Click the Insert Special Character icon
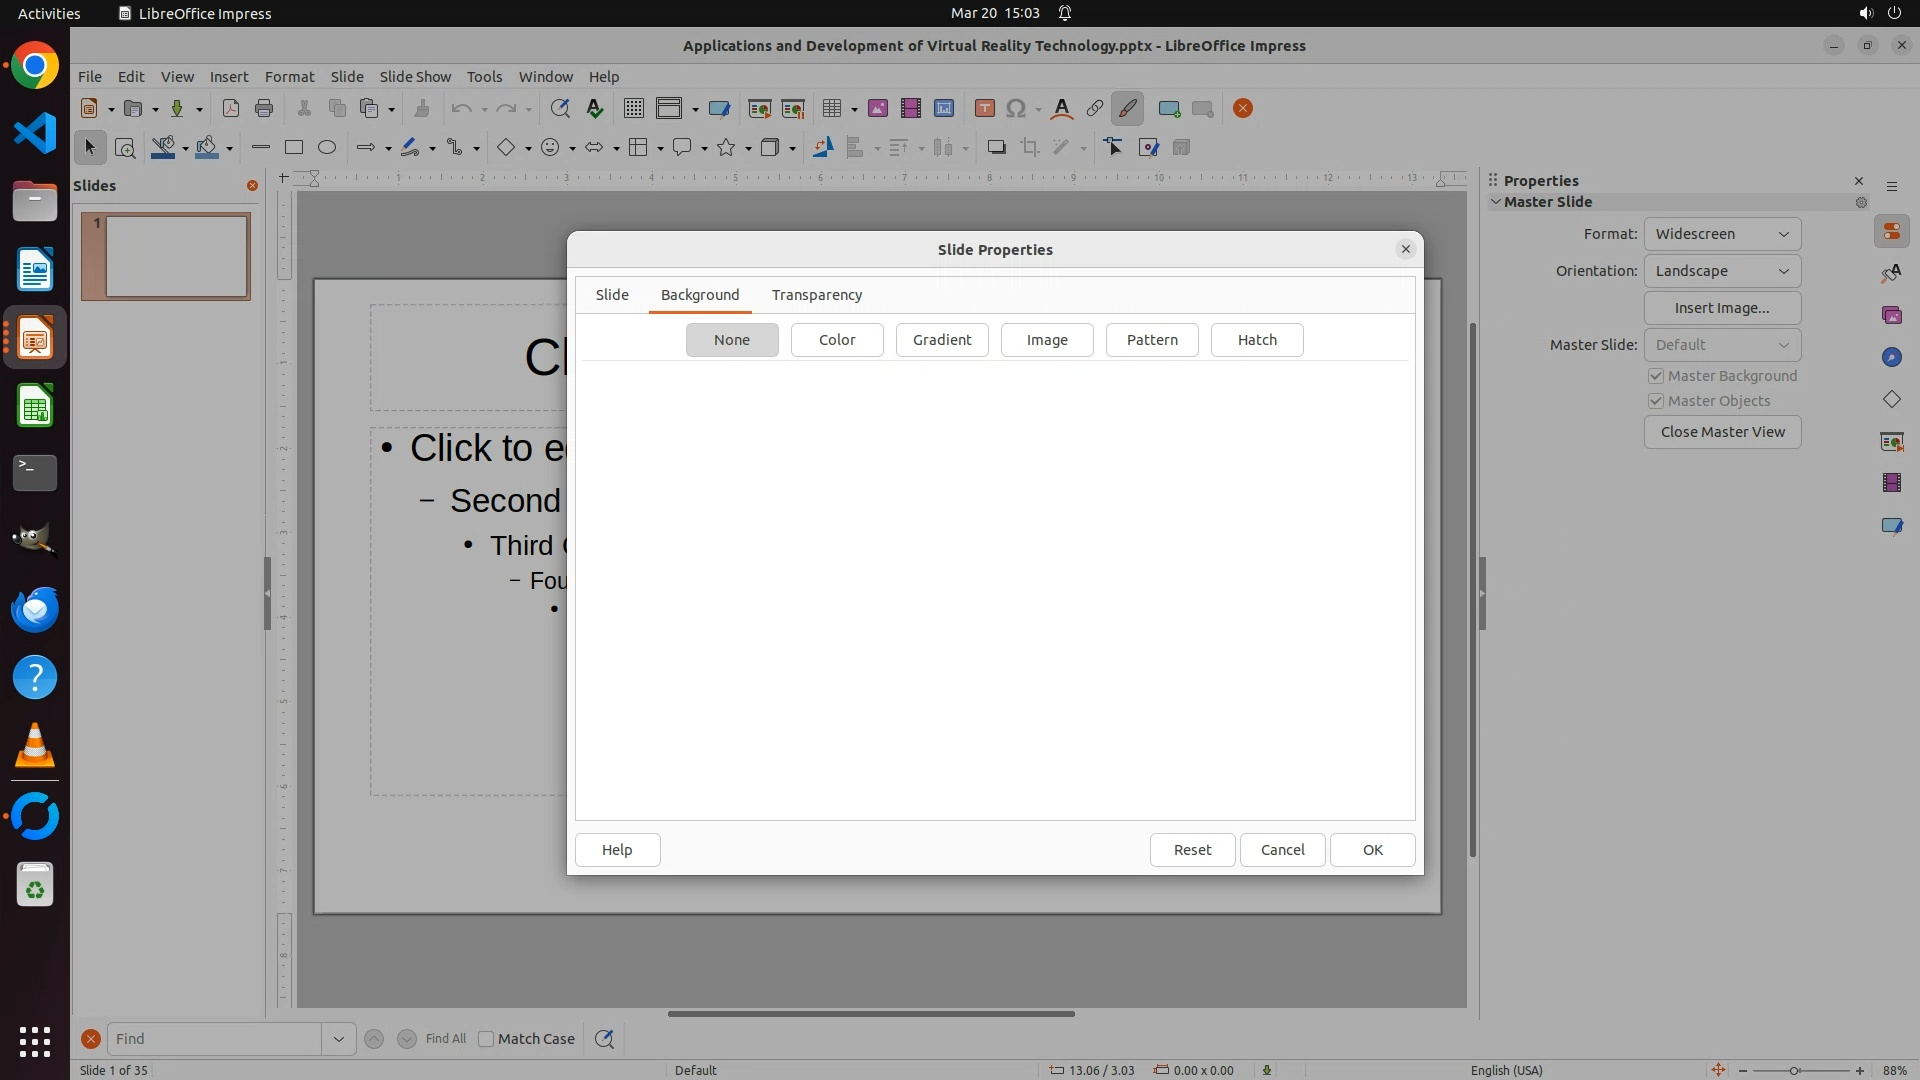Image resolution: width=1920 pixels, height=1080 pixels. pyautogui.click(x=1016, y=109)
